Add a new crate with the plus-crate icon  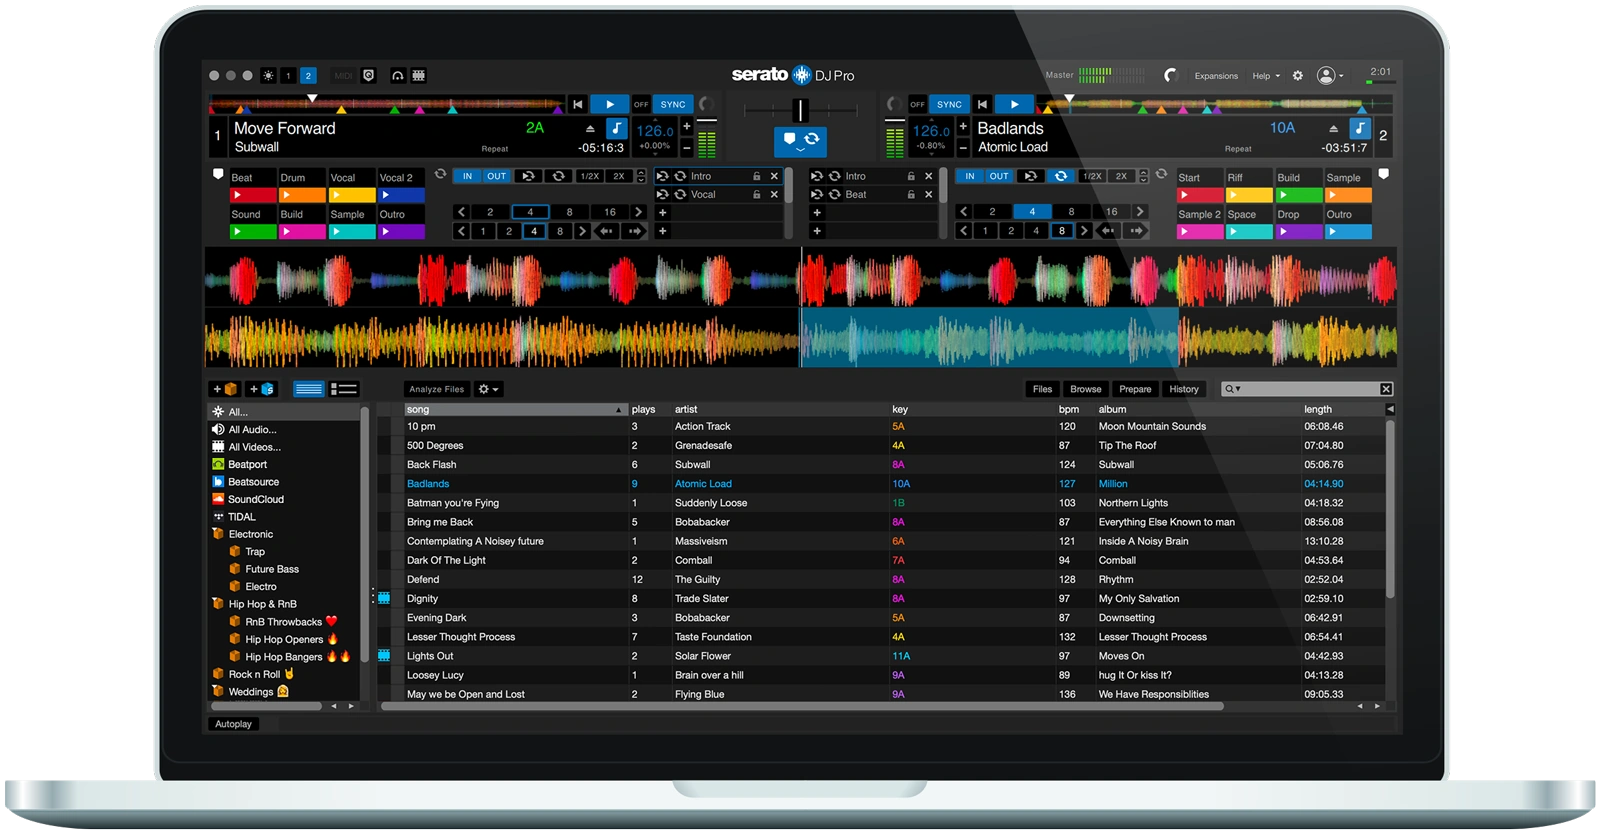click(224, 389)
